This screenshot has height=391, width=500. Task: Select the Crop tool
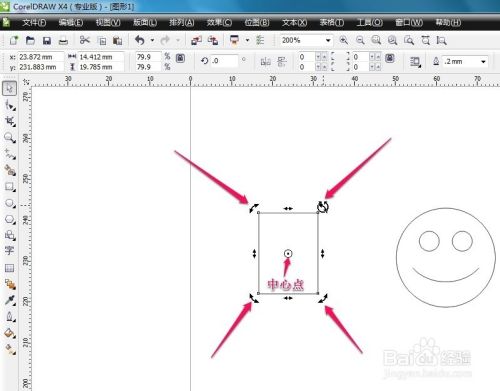tap(10, 121)
